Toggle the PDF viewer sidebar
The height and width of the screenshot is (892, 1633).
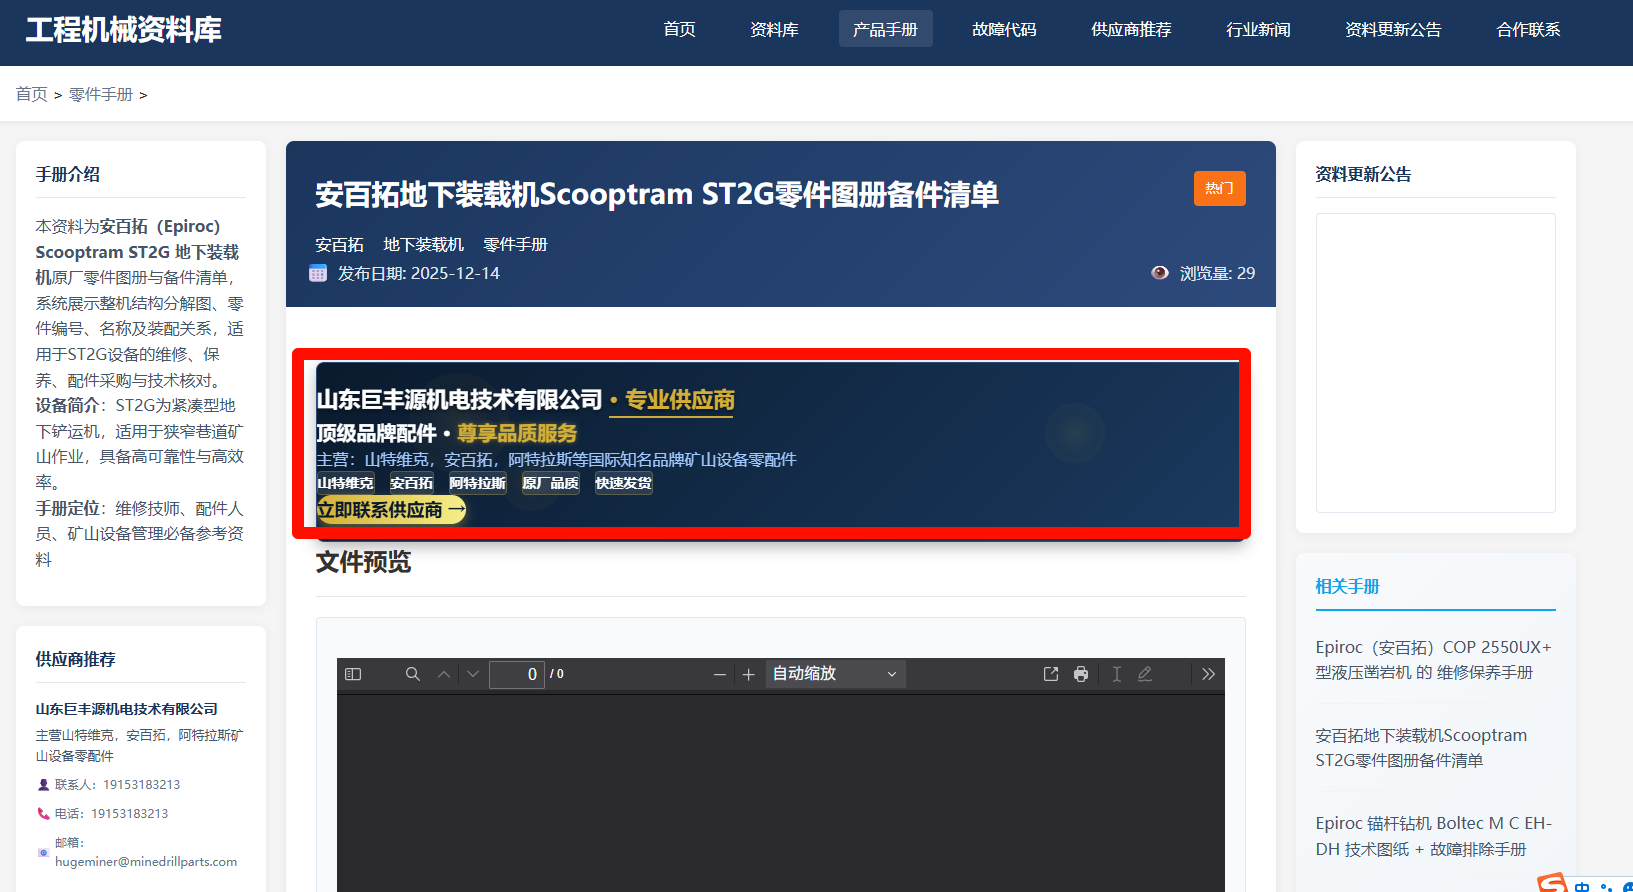pos(353,674)
